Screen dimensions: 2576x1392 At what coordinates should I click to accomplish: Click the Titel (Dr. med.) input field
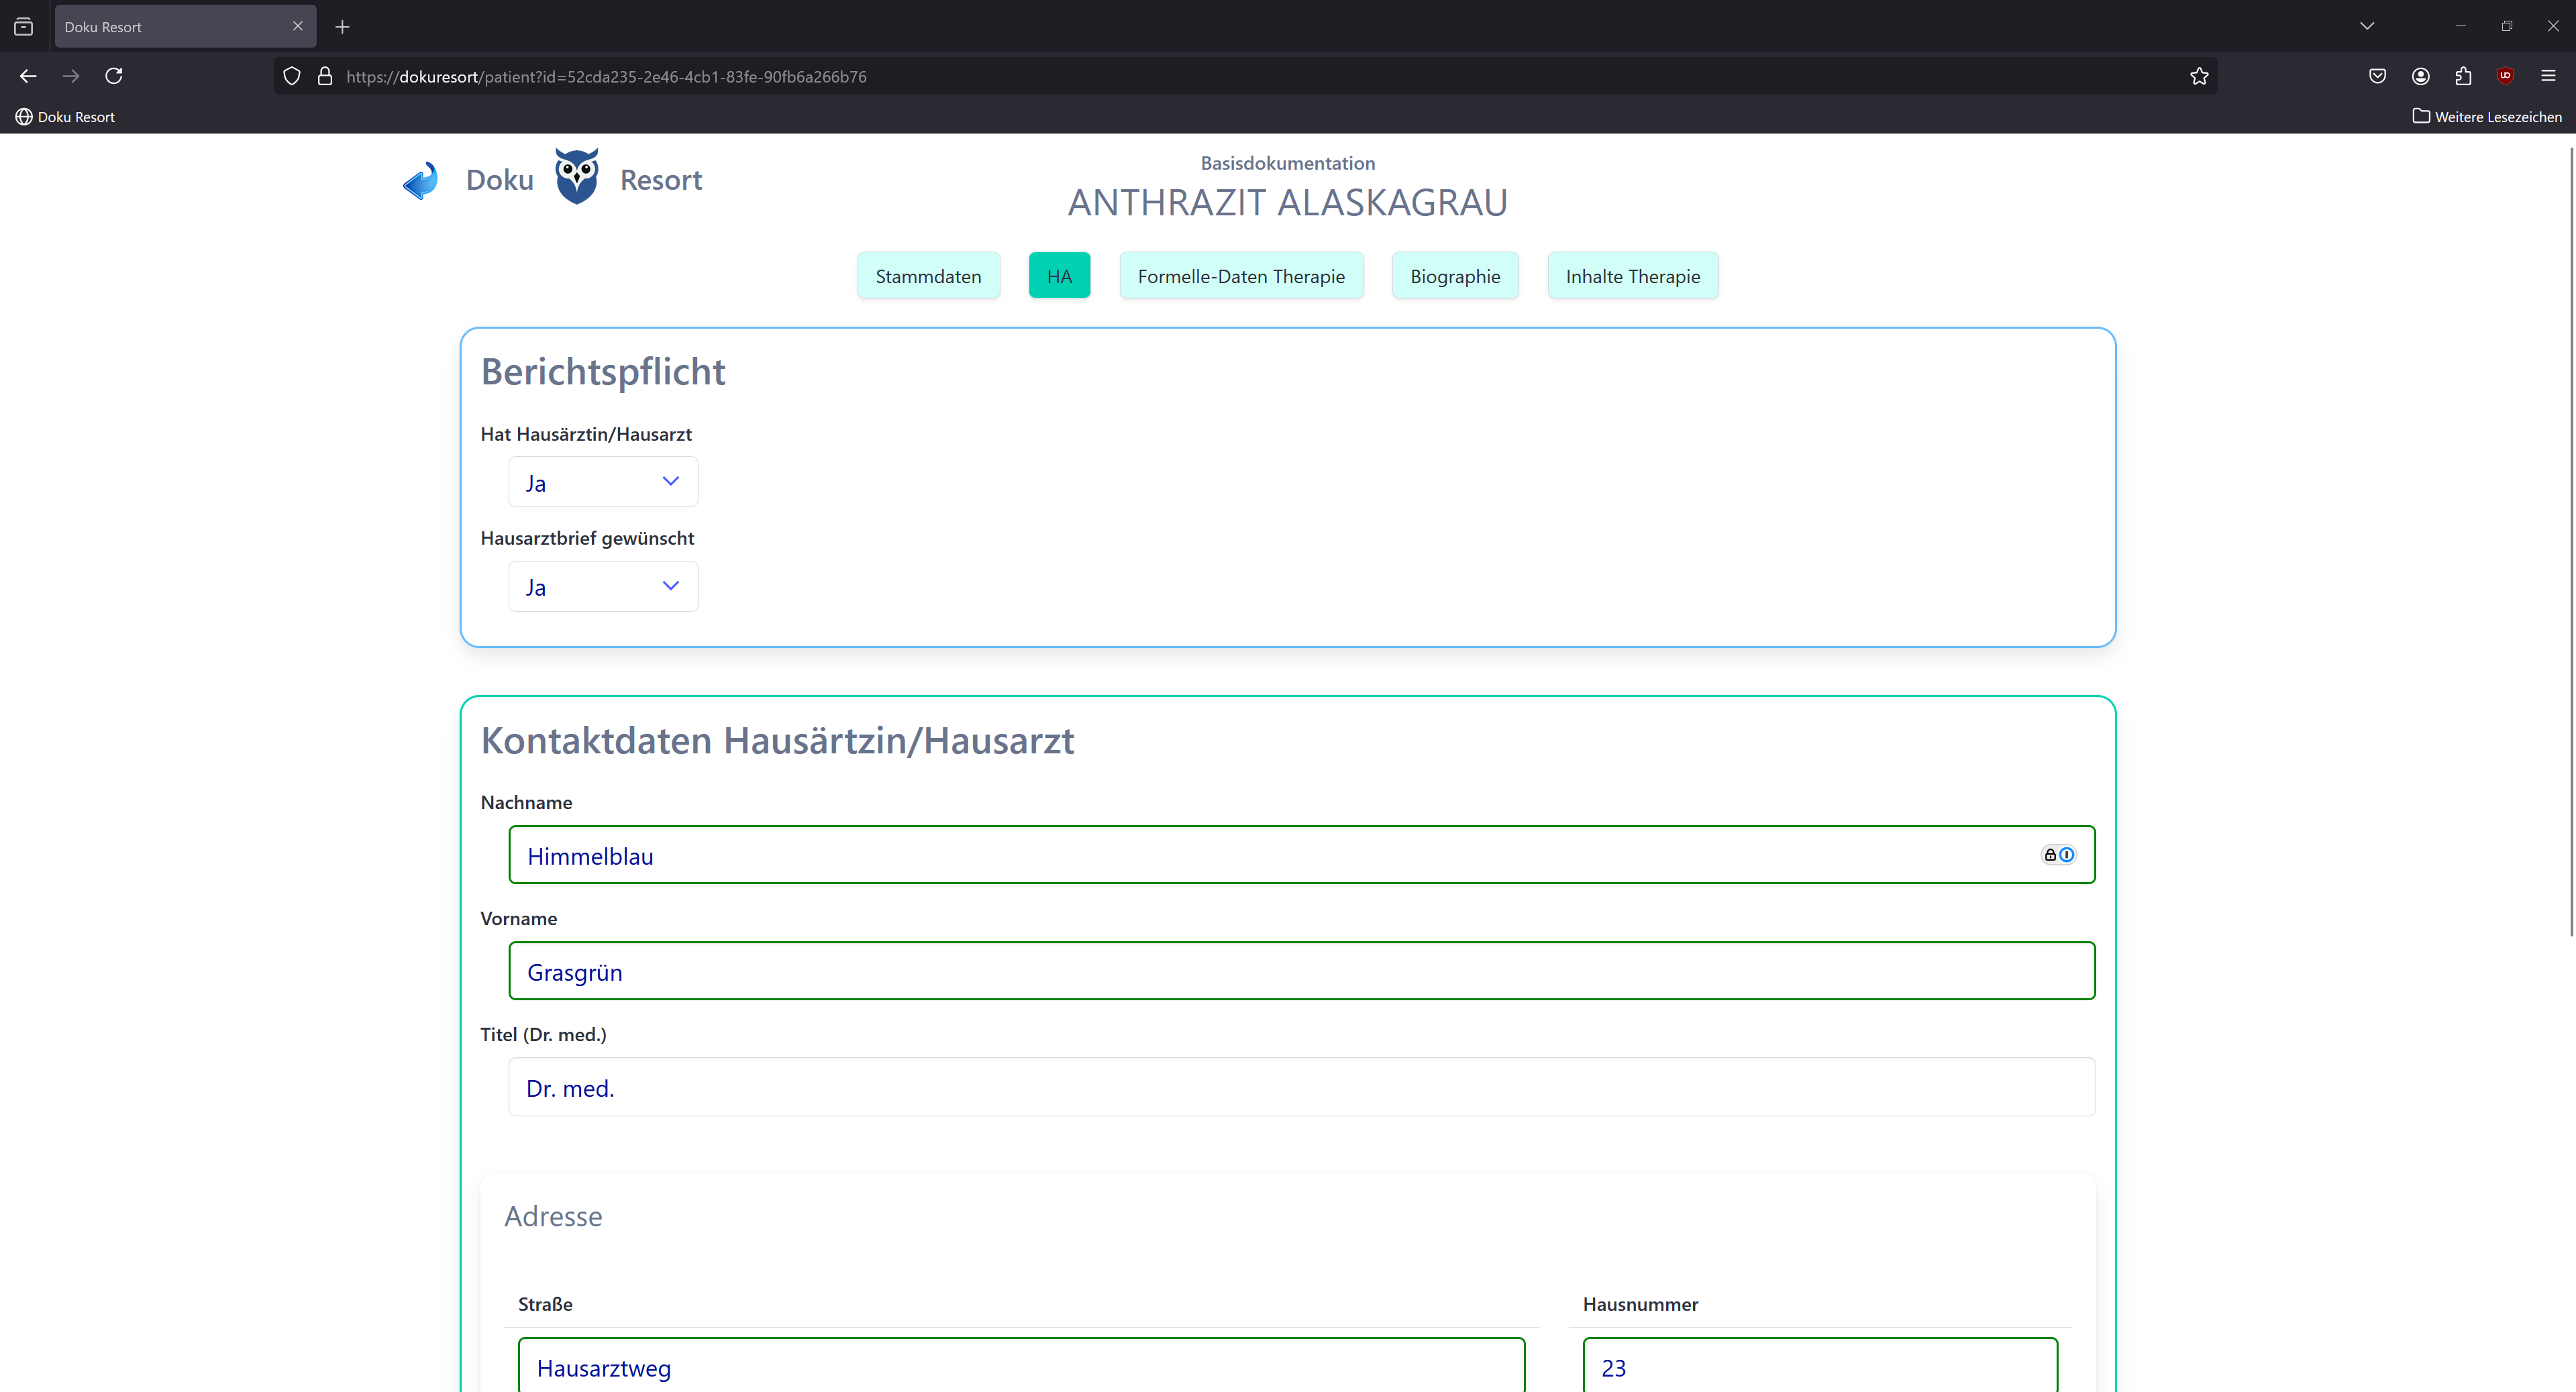click(x=1300, y=1087)
